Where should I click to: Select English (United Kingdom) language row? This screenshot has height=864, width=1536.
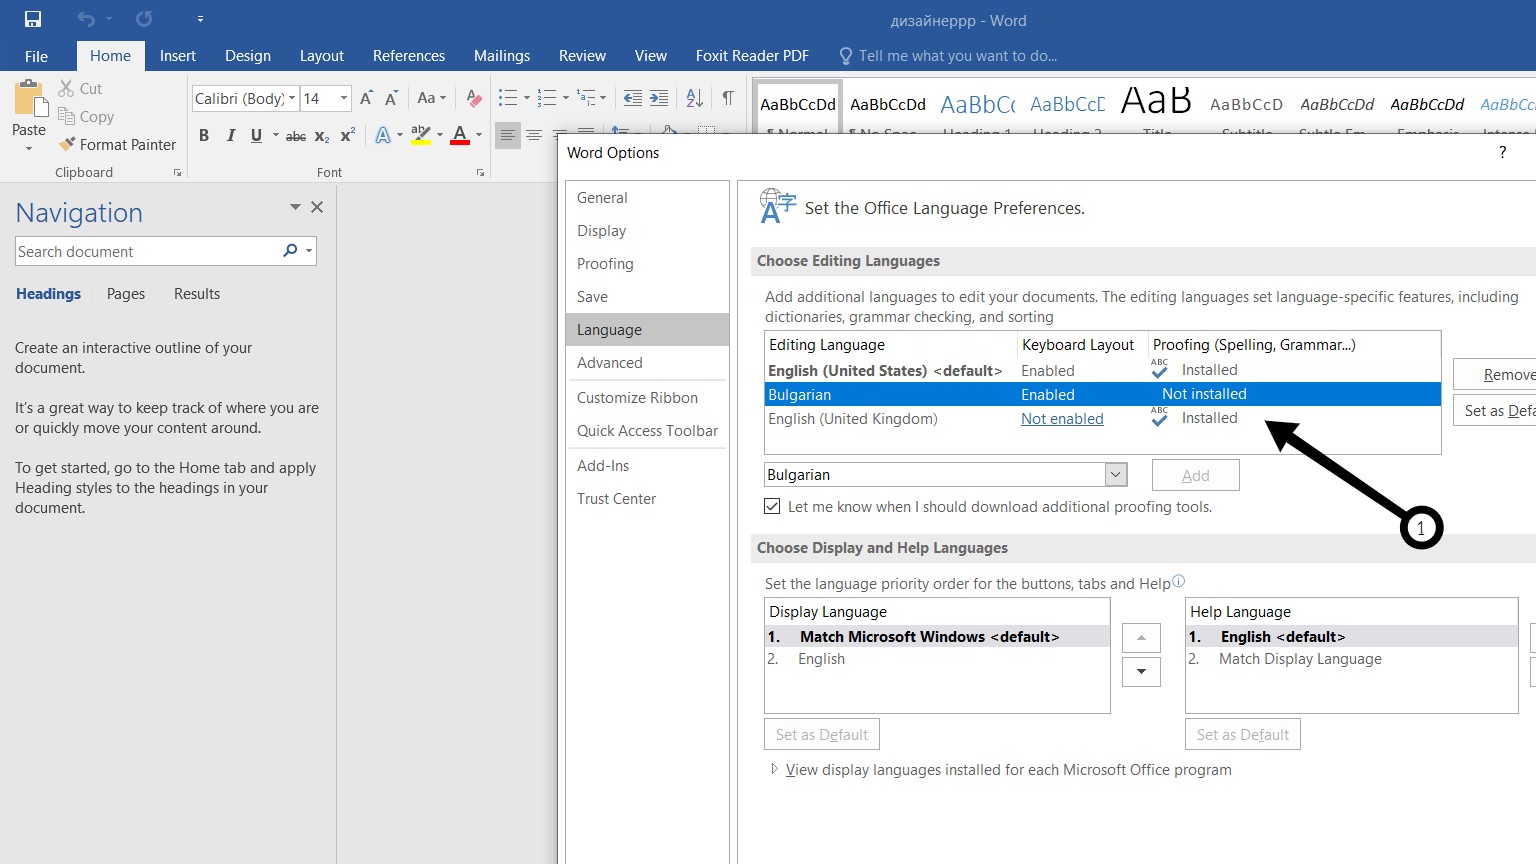pos(1103,419)
